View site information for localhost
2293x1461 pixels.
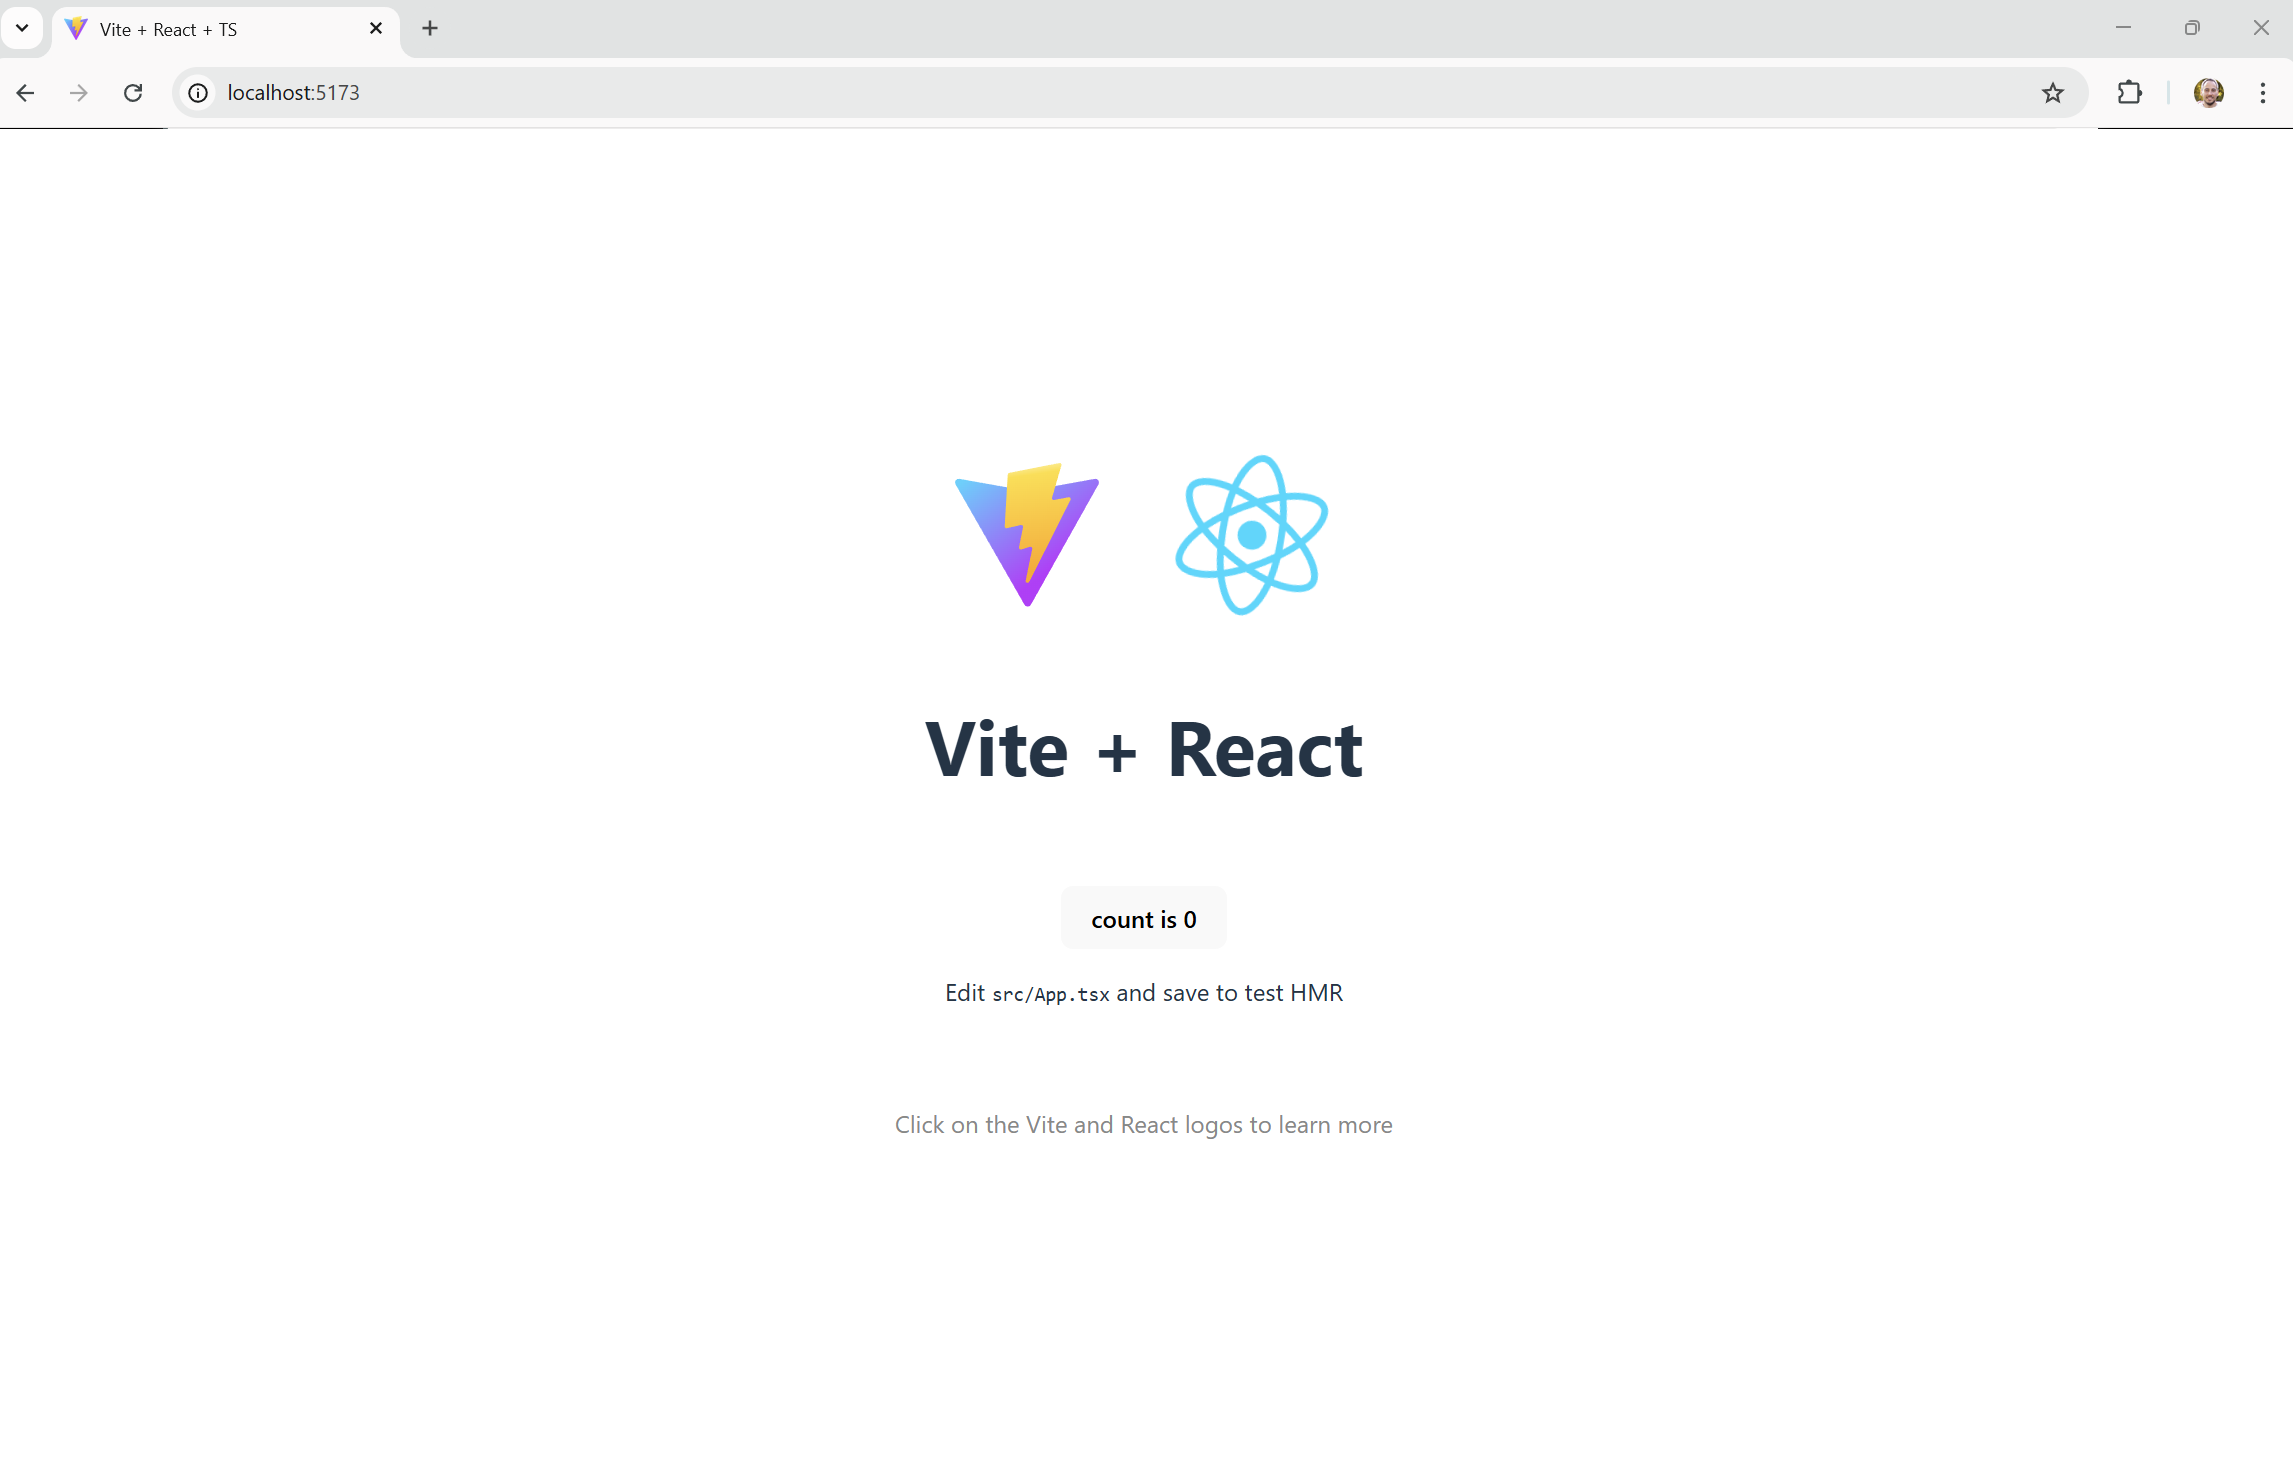click(199, 93)
